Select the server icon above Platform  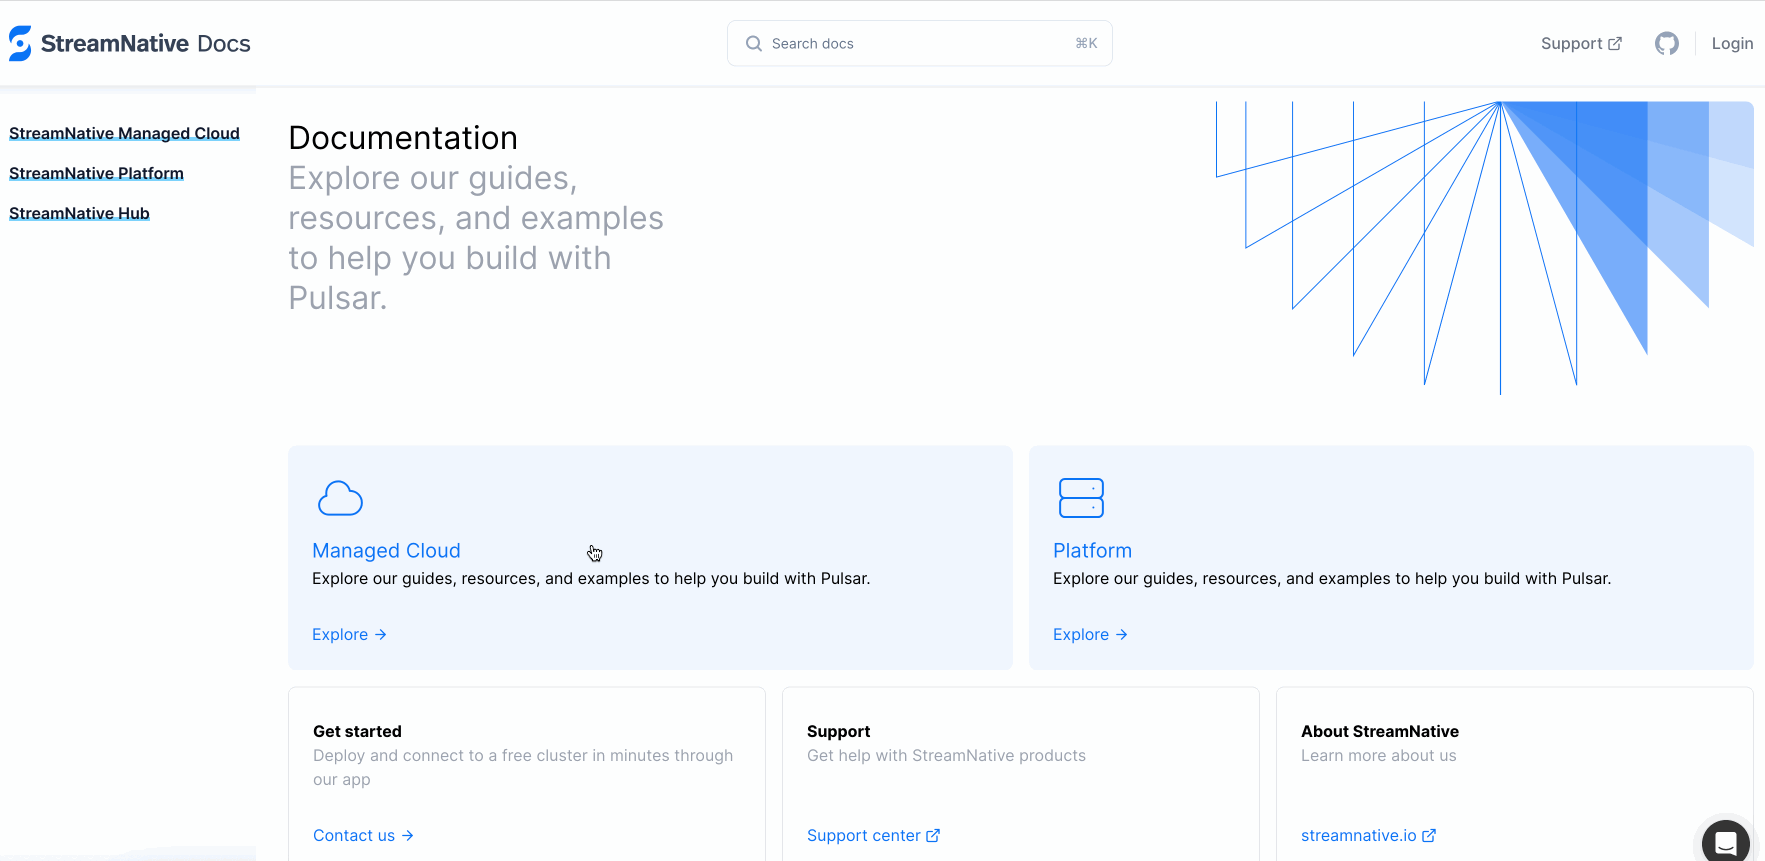(x=1080, y=497)
